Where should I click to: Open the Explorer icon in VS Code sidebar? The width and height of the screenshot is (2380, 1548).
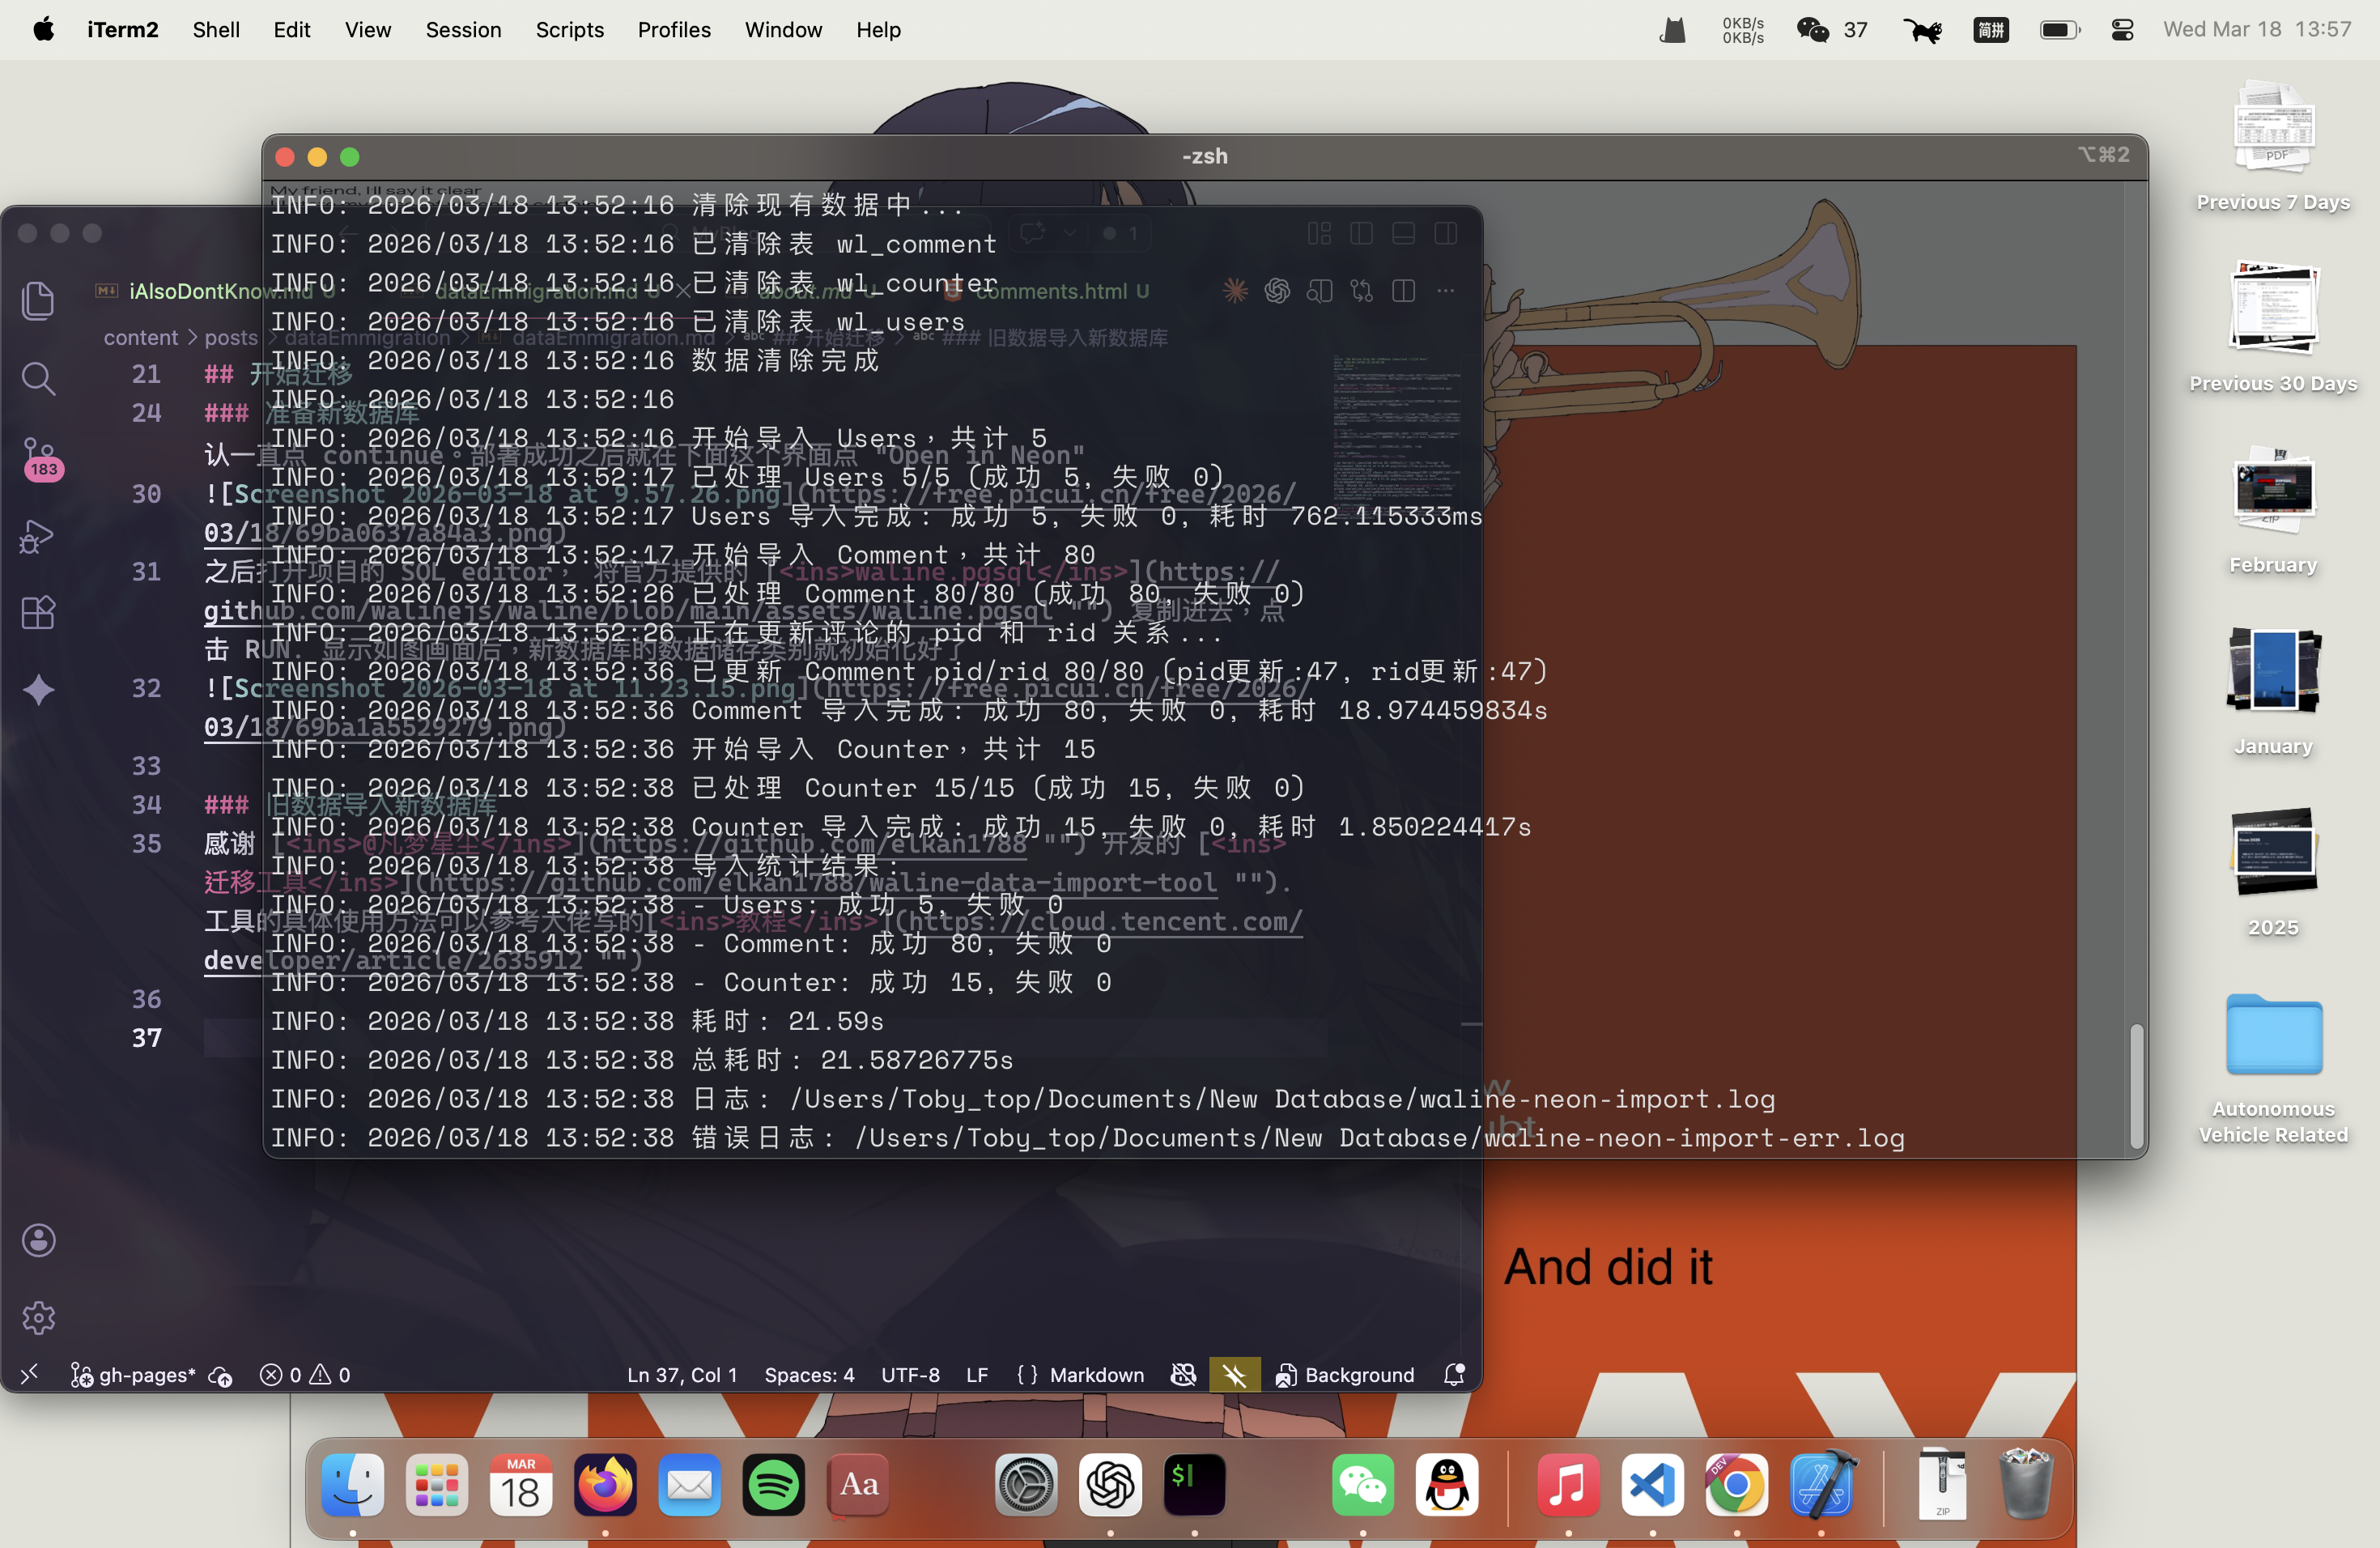38,301
